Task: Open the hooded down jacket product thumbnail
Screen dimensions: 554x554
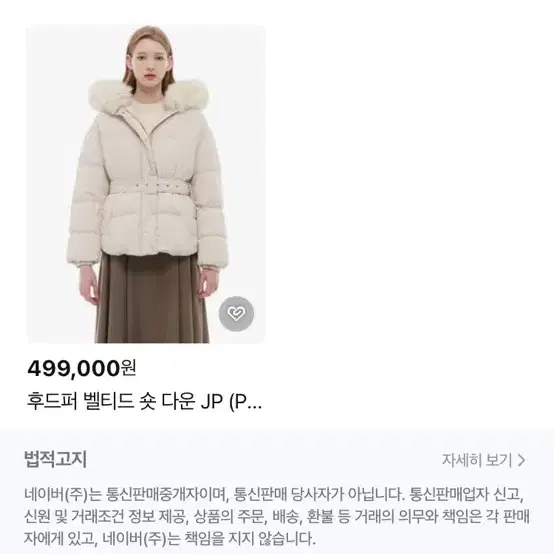Action: pyautogui.click(x=146, y=184)
